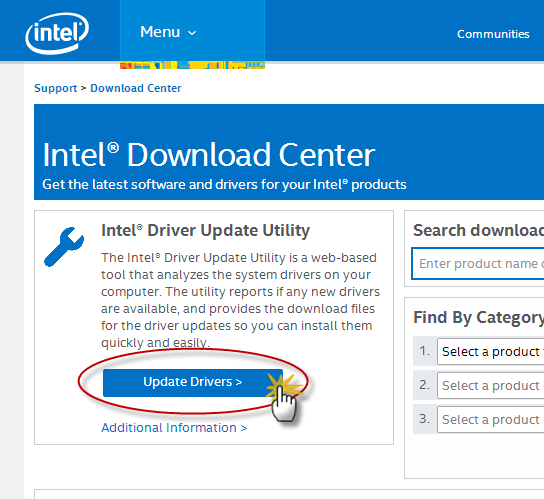
Task: Click the Find By Category heading
Action: [x=478, y=318]
